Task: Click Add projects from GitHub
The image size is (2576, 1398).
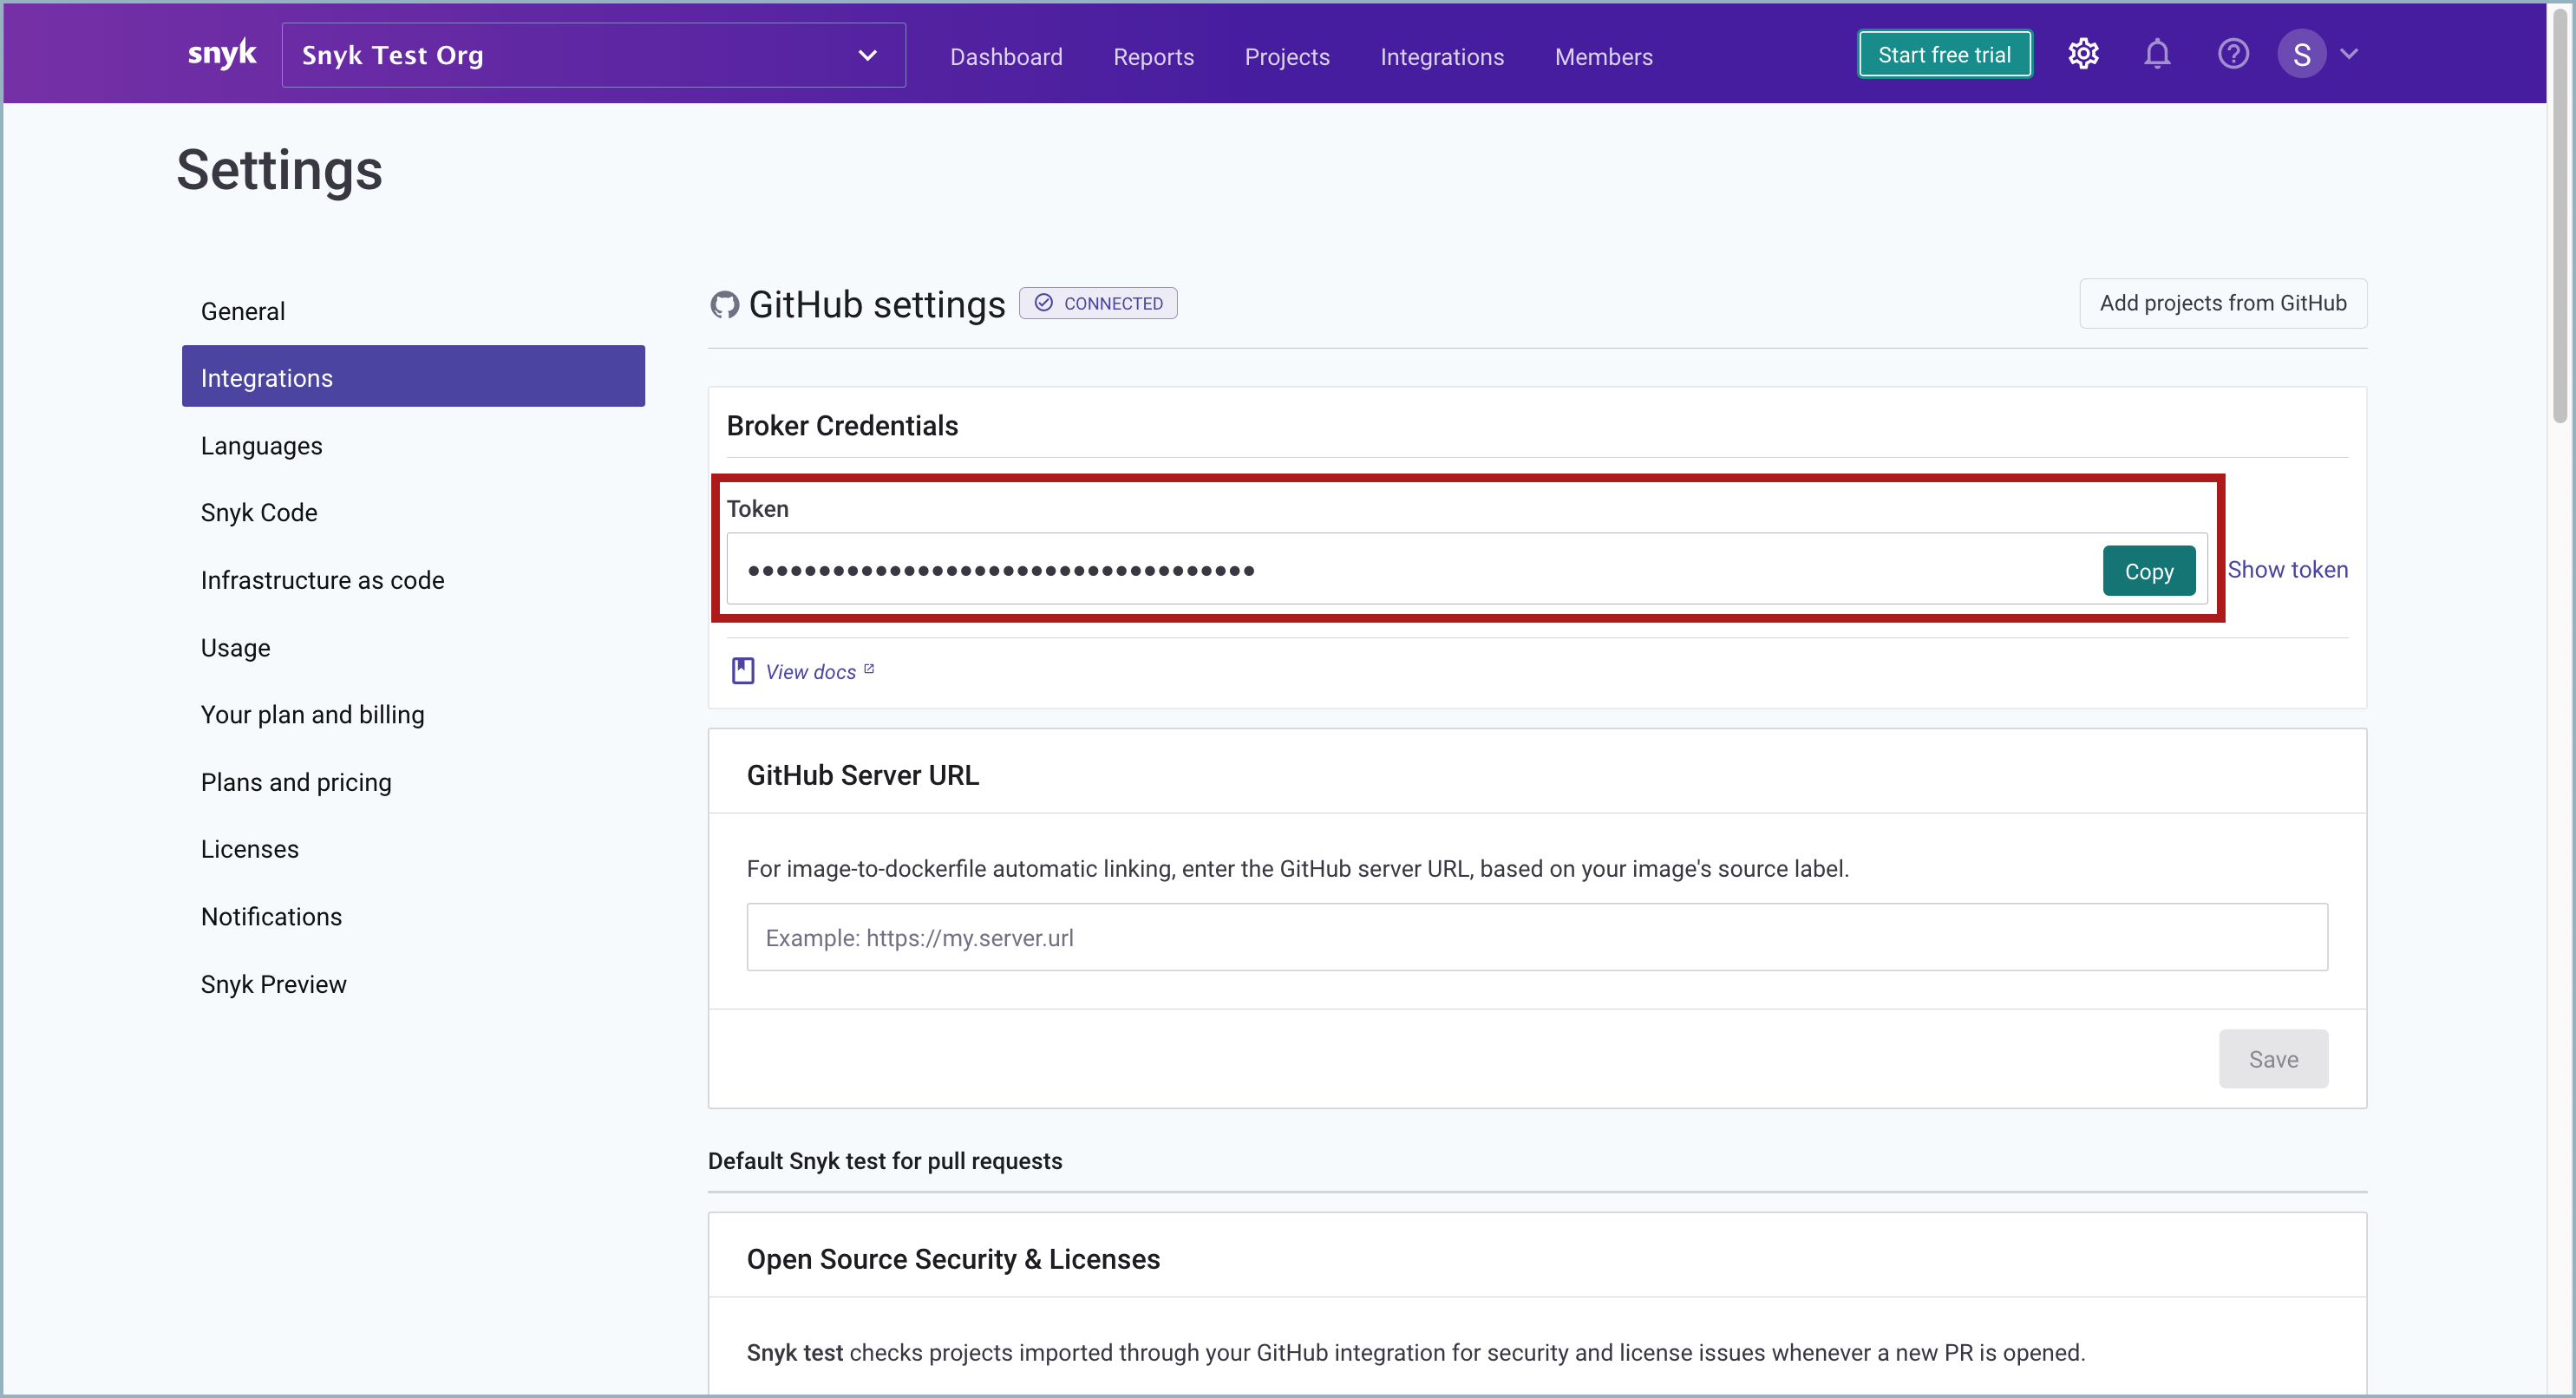Action: (2222, 303)
